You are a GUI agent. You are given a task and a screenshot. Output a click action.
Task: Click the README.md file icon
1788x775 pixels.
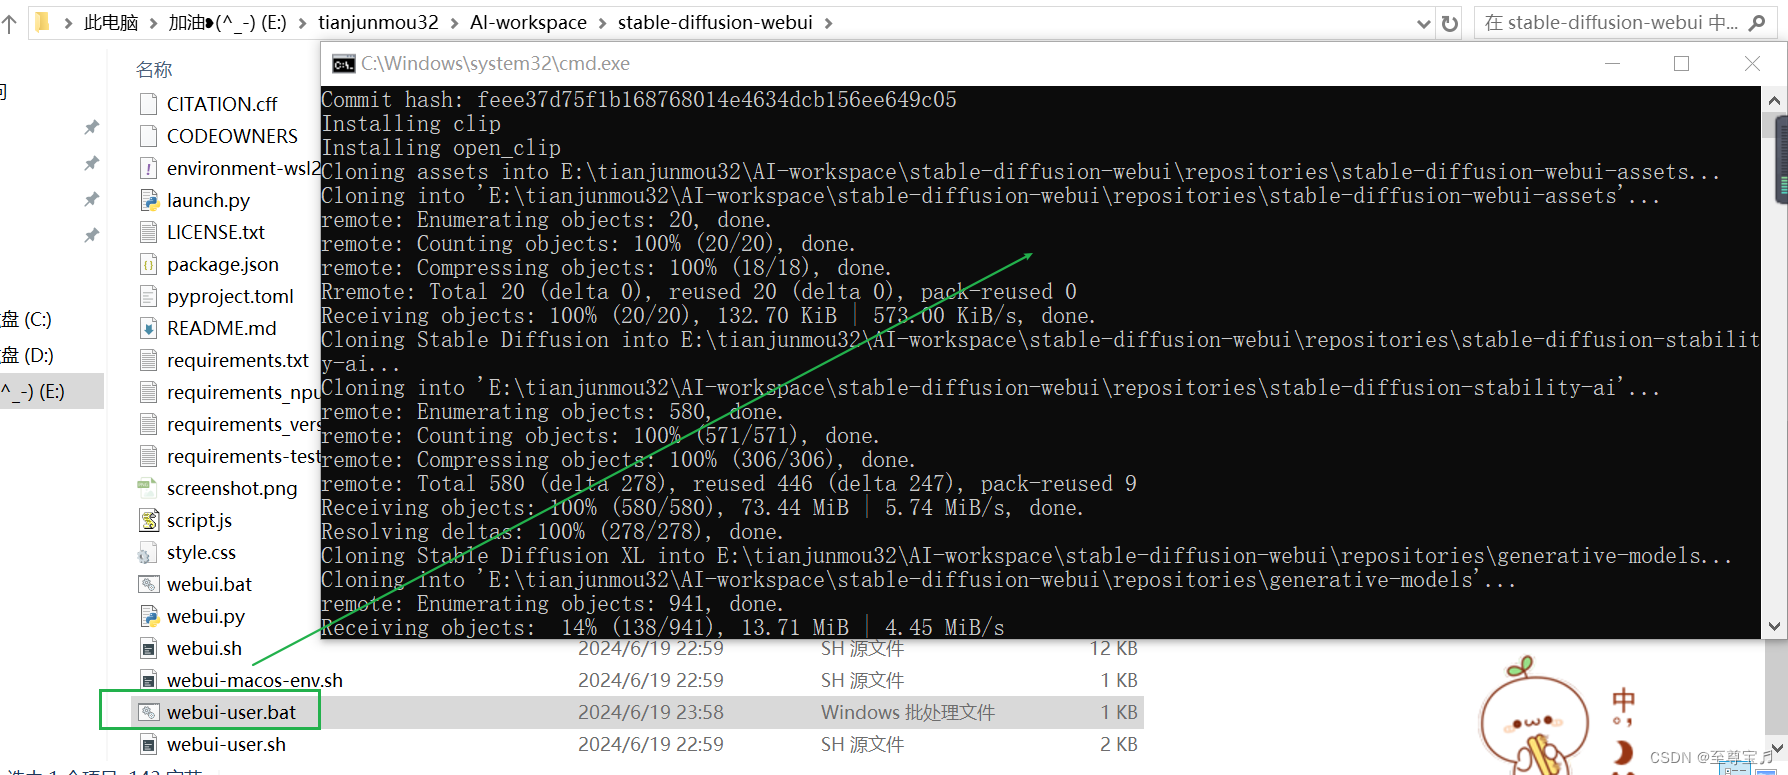[149, 328]
